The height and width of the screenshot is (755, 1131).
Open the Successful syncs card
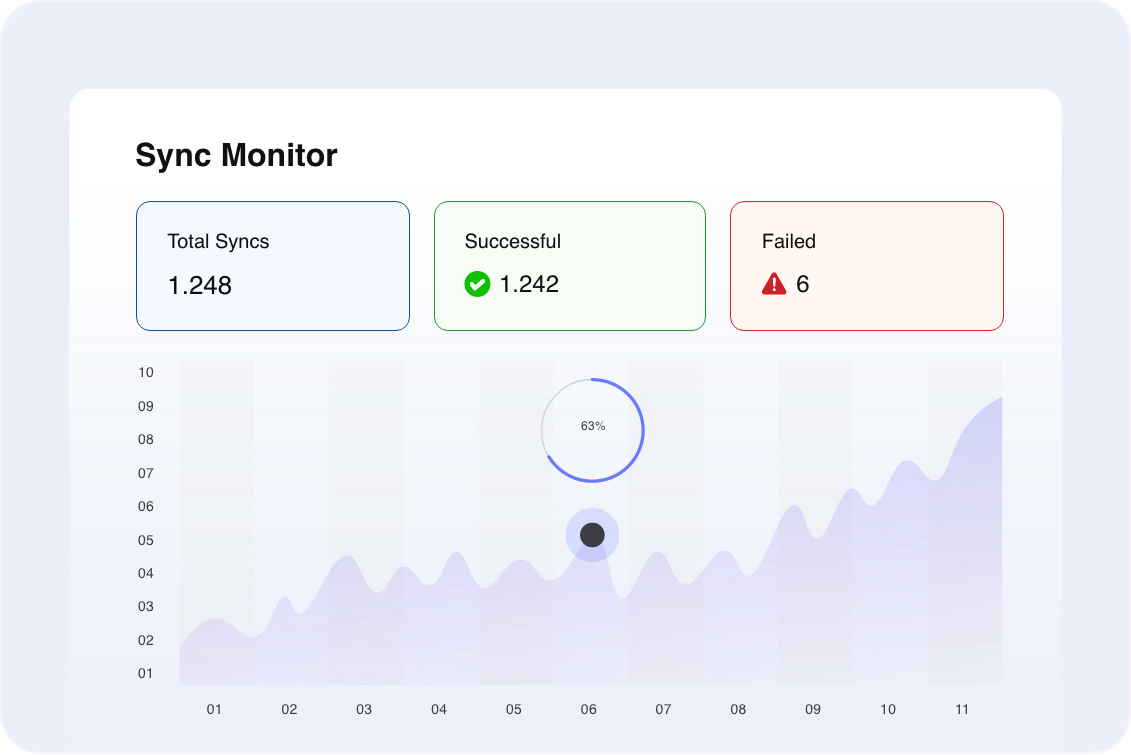click(x=569, y=266)
